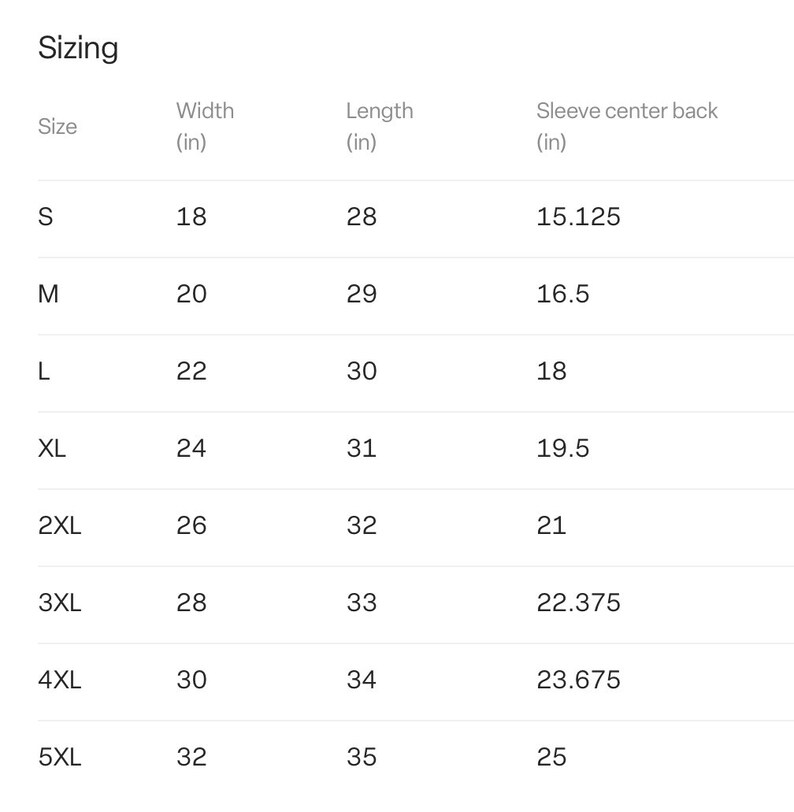The image size is (794, 812).
Task: Select the 5XL size row label
Action: coord(60,757)
